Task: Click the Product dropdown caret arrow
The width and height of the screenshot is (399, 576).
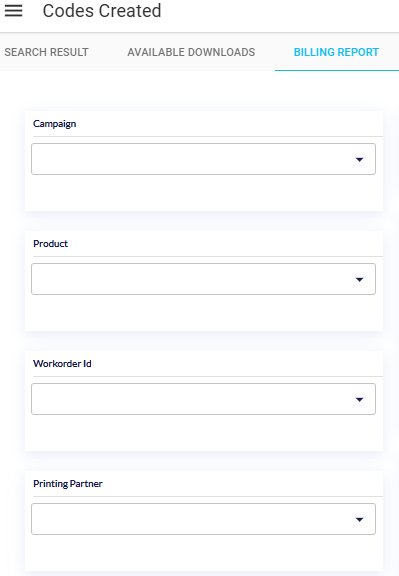Action: tap(359, 280)
